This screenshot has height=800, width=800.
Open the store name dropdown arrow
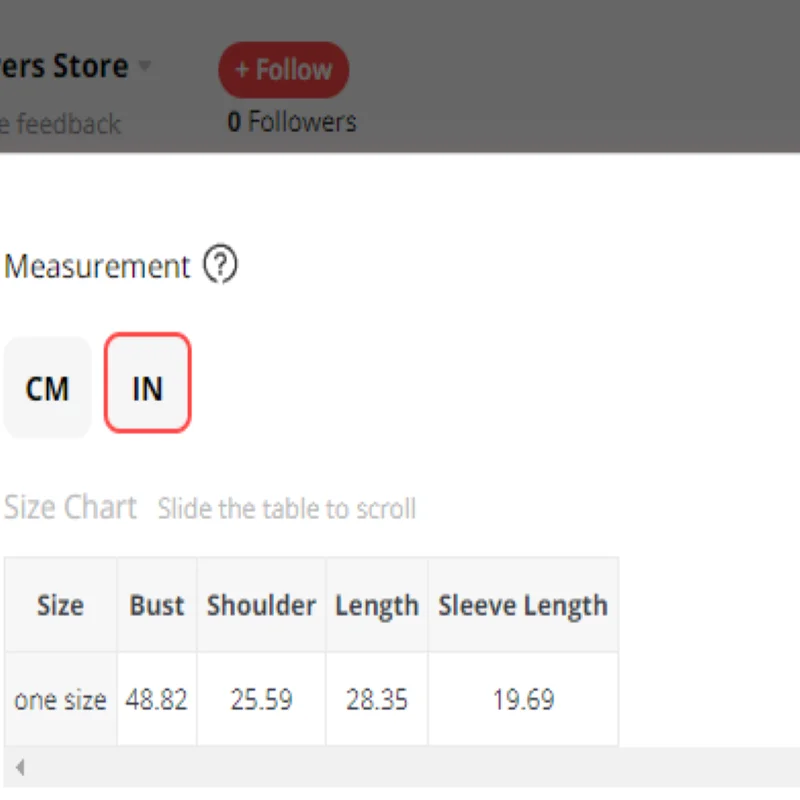point(145,65)
